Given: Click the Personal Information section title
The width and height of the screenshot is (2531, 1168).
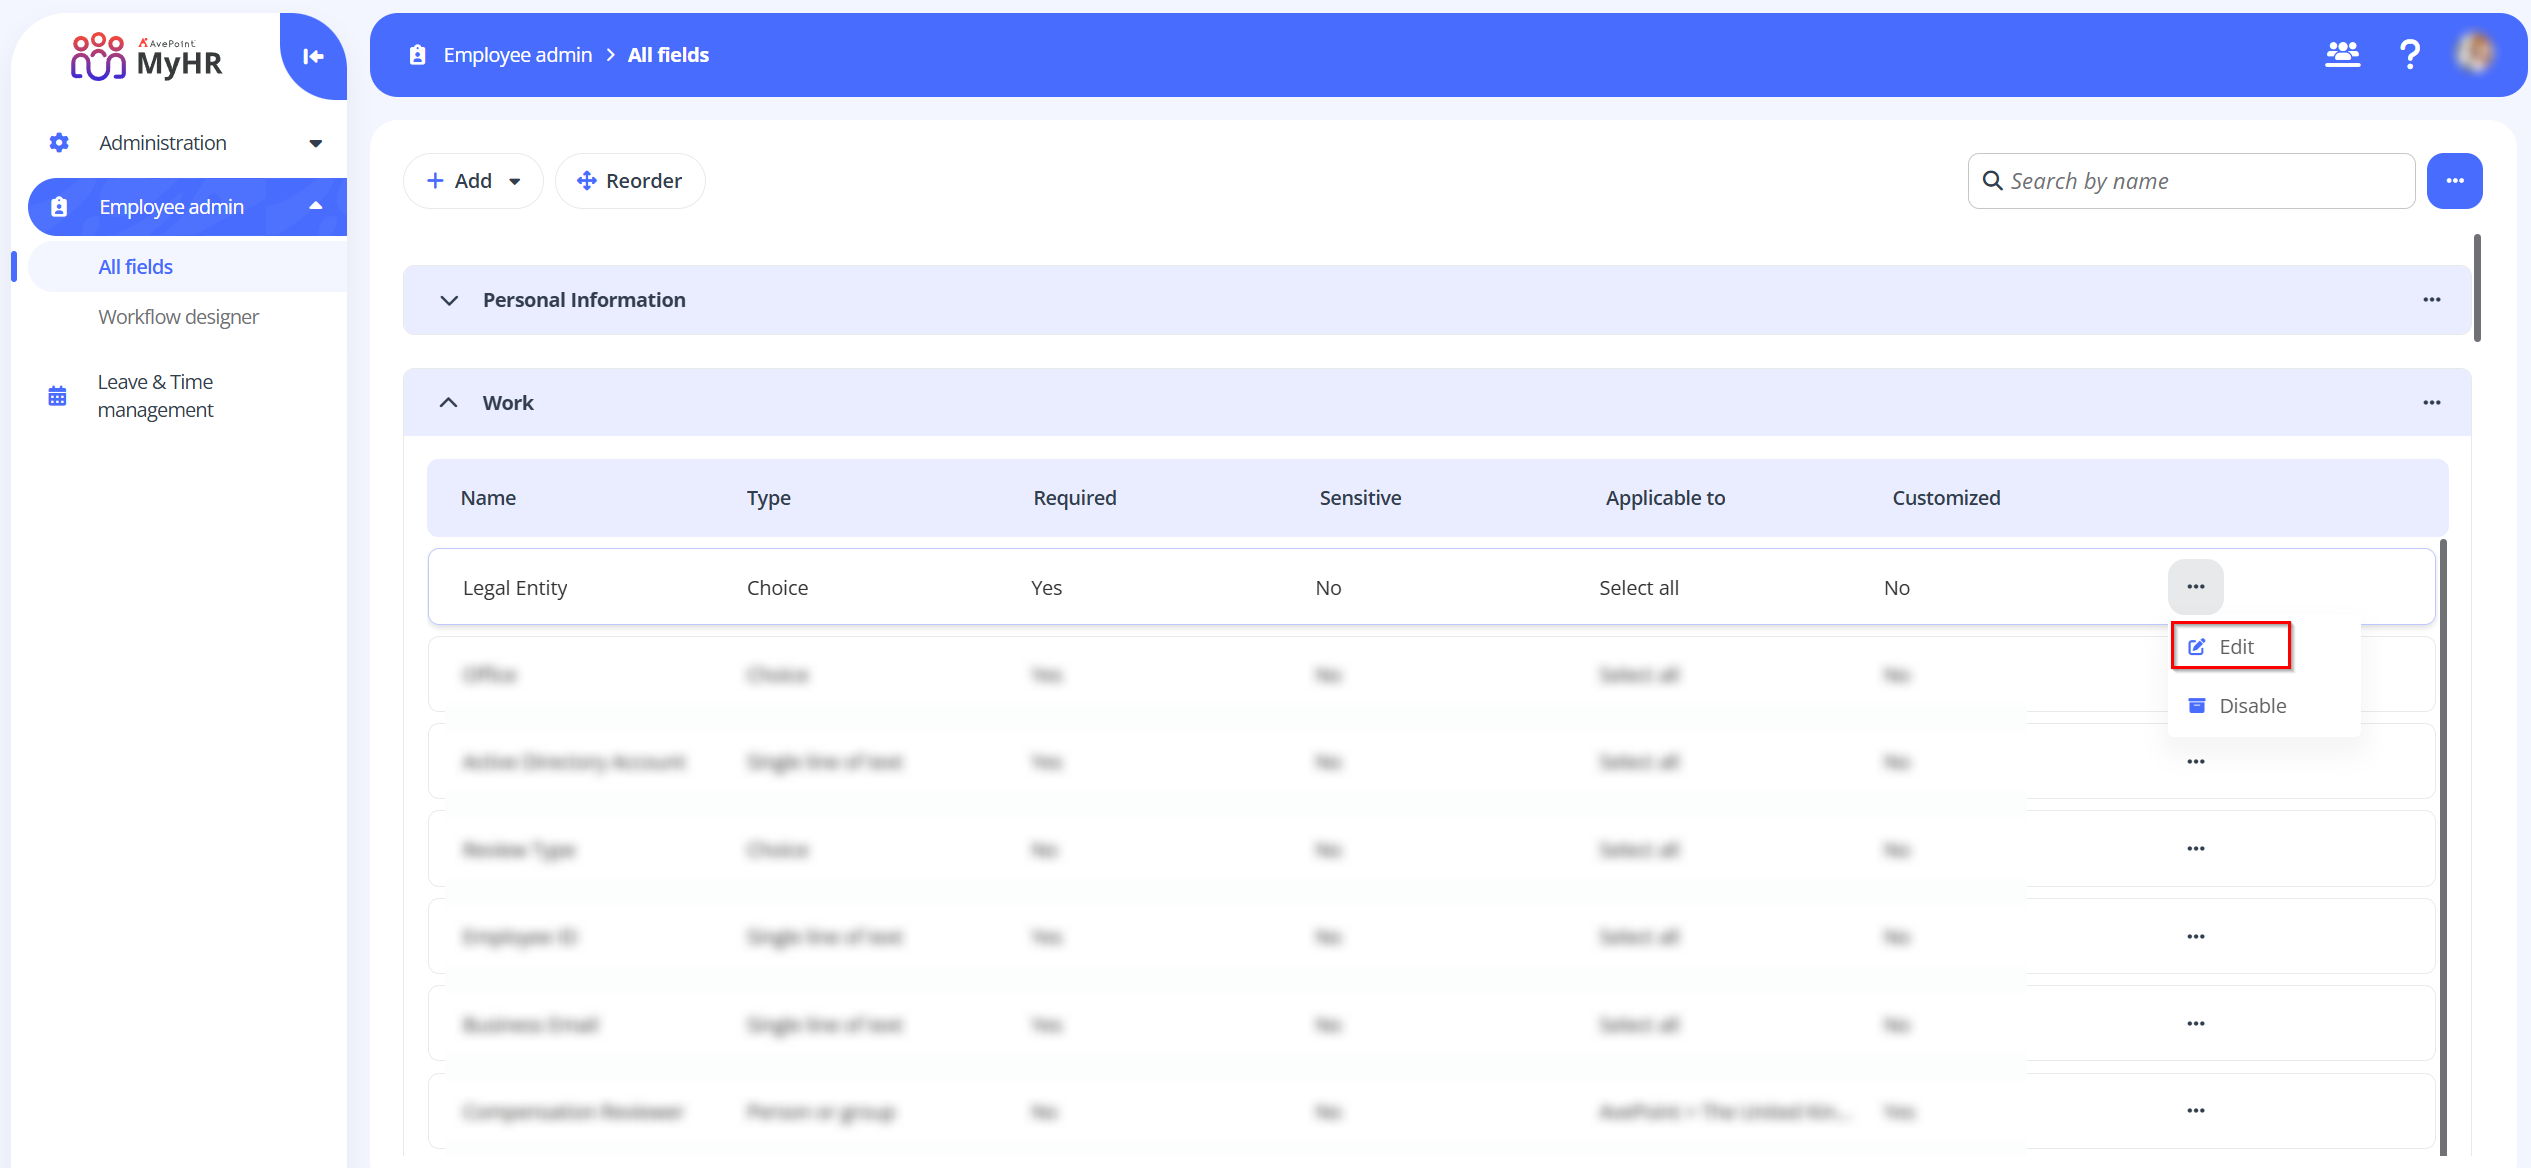Looking at the screenshot, I should point(584,300).
